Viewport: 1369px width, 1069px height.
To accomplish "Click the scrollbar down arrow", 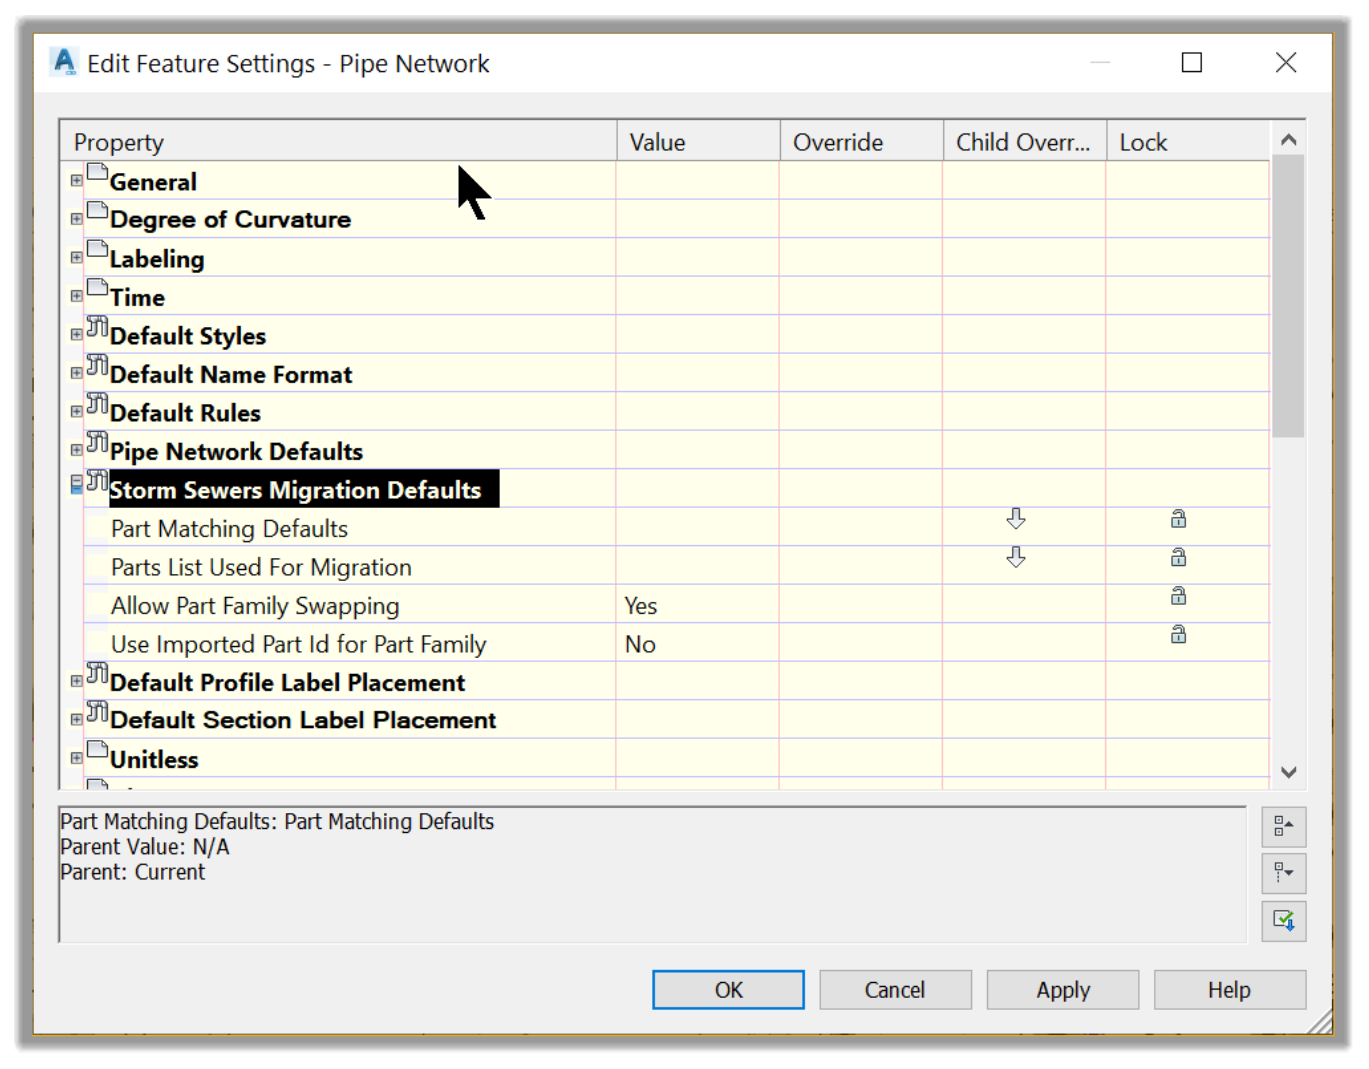I will (1288, 772).
